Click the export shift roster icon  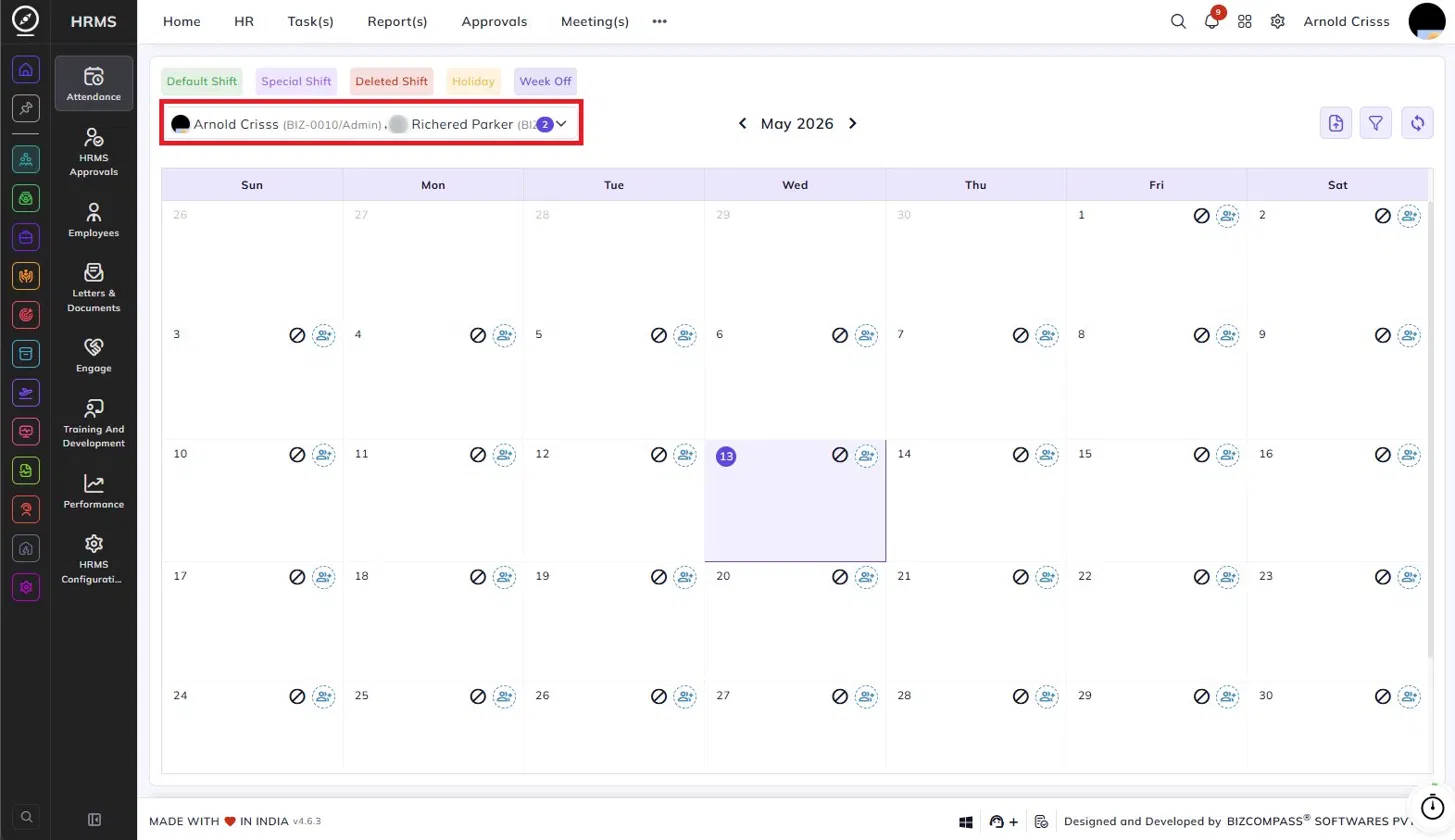click(1336, 123)
